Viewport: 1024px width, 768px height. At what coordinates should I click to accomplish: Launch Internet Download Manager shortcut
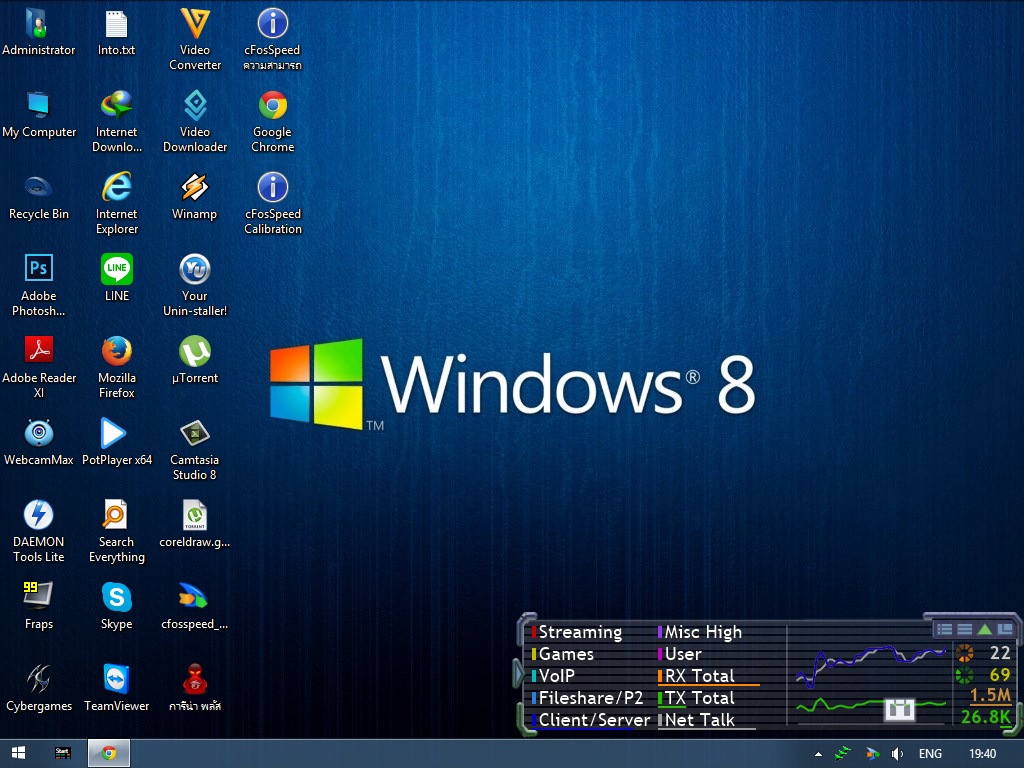(116, 121)
